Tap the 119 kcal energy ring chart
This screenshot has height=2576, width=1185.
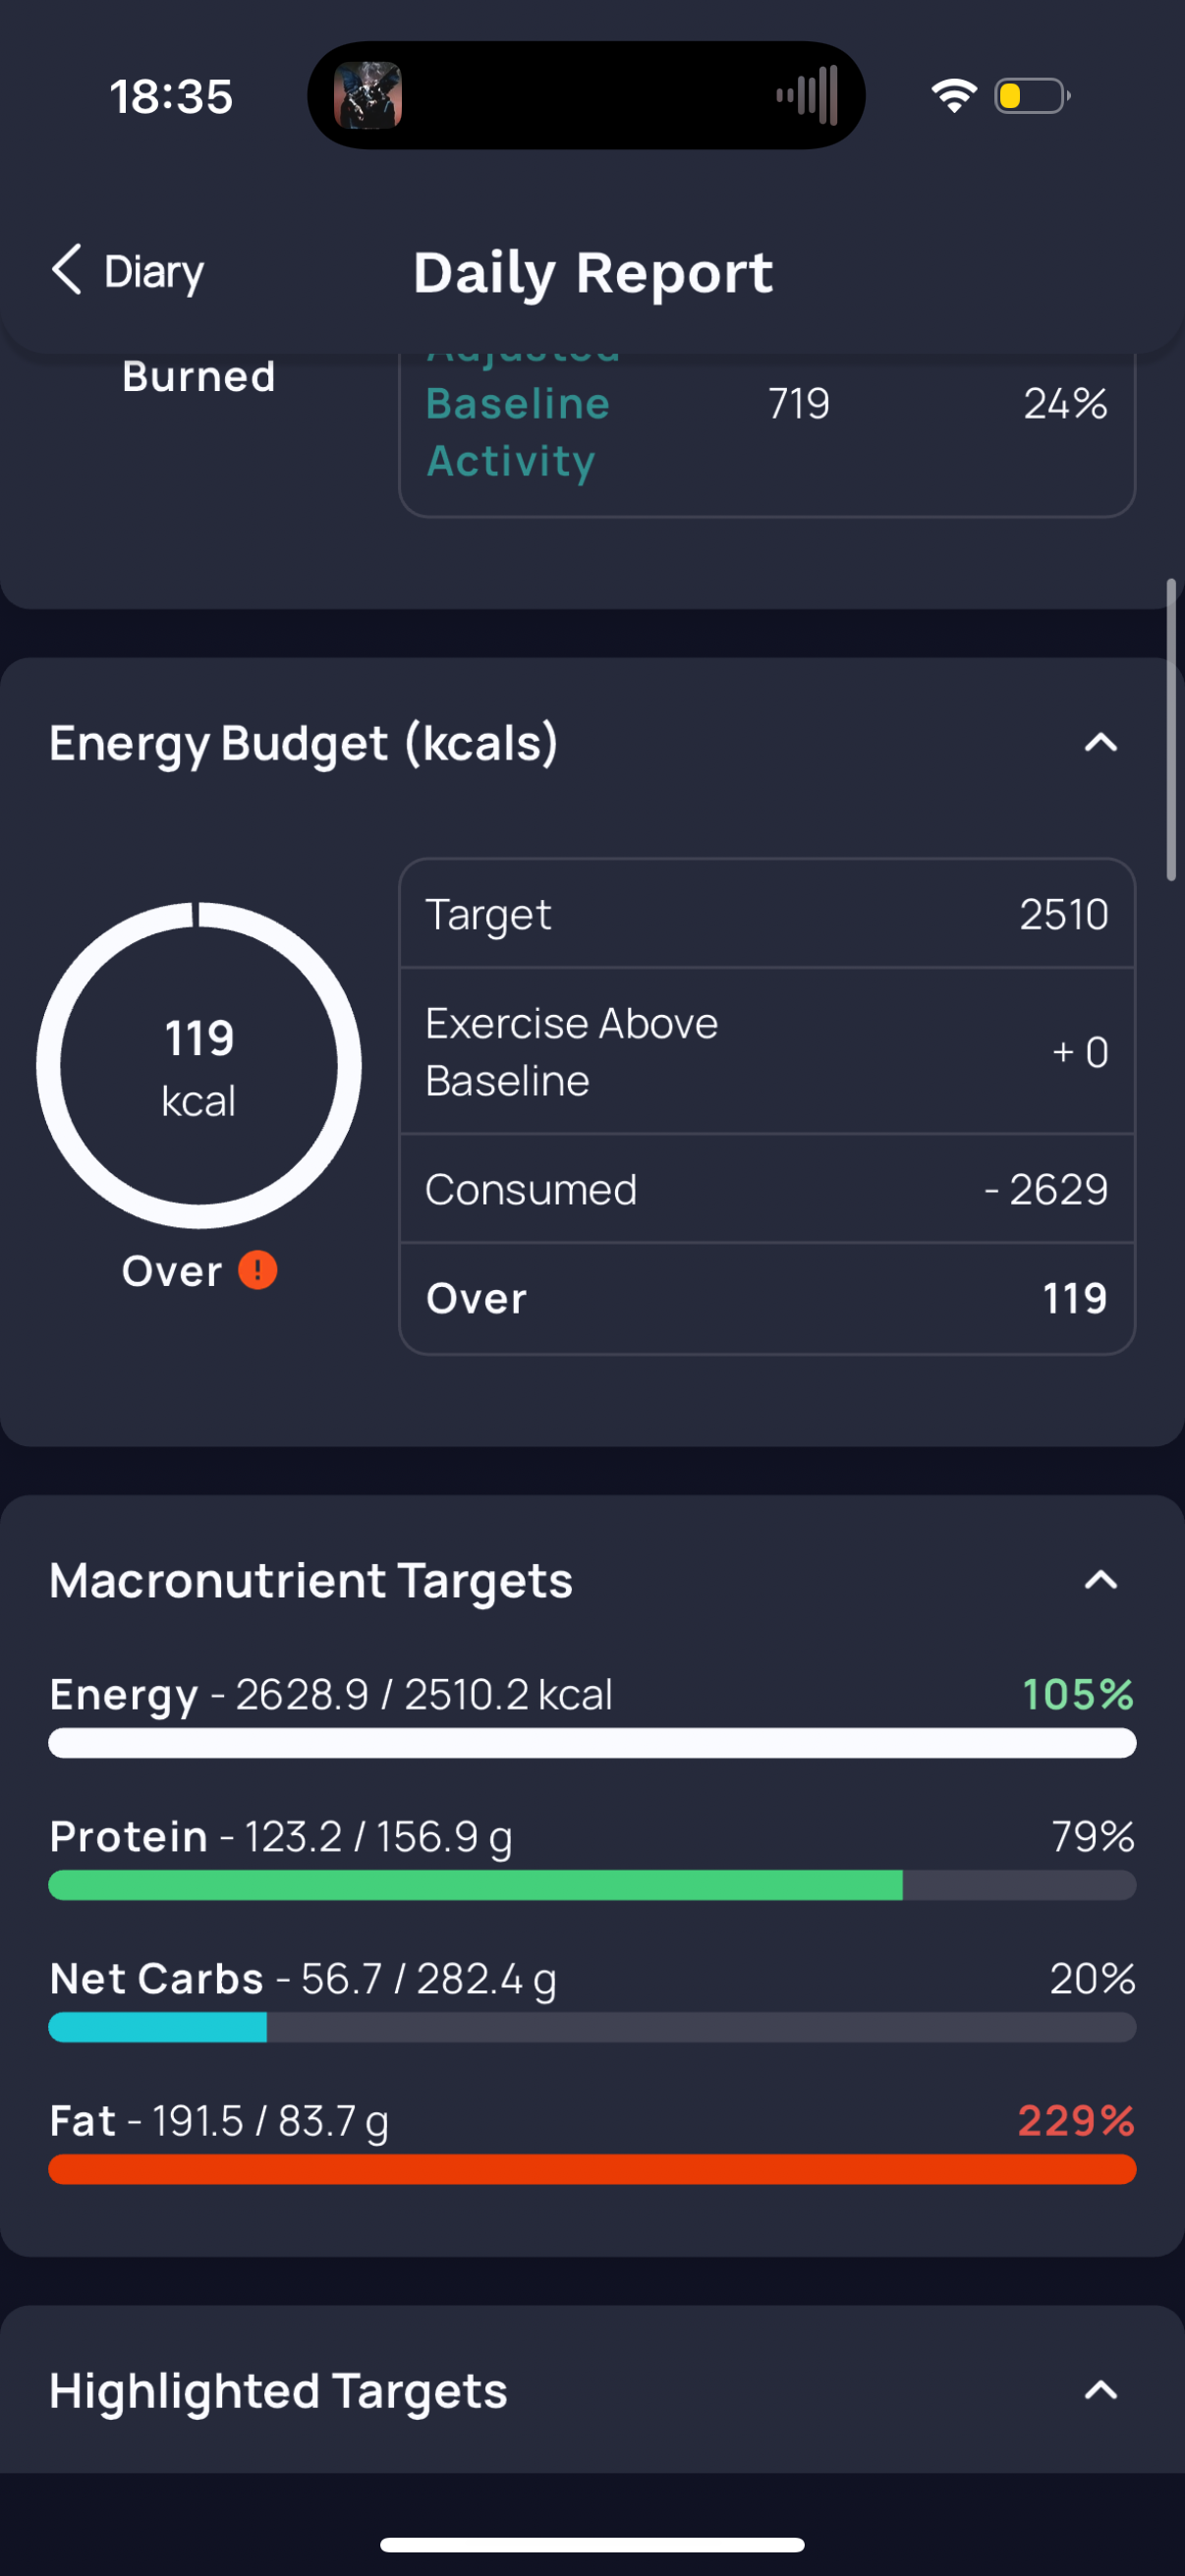click(x=199, y=1065)
